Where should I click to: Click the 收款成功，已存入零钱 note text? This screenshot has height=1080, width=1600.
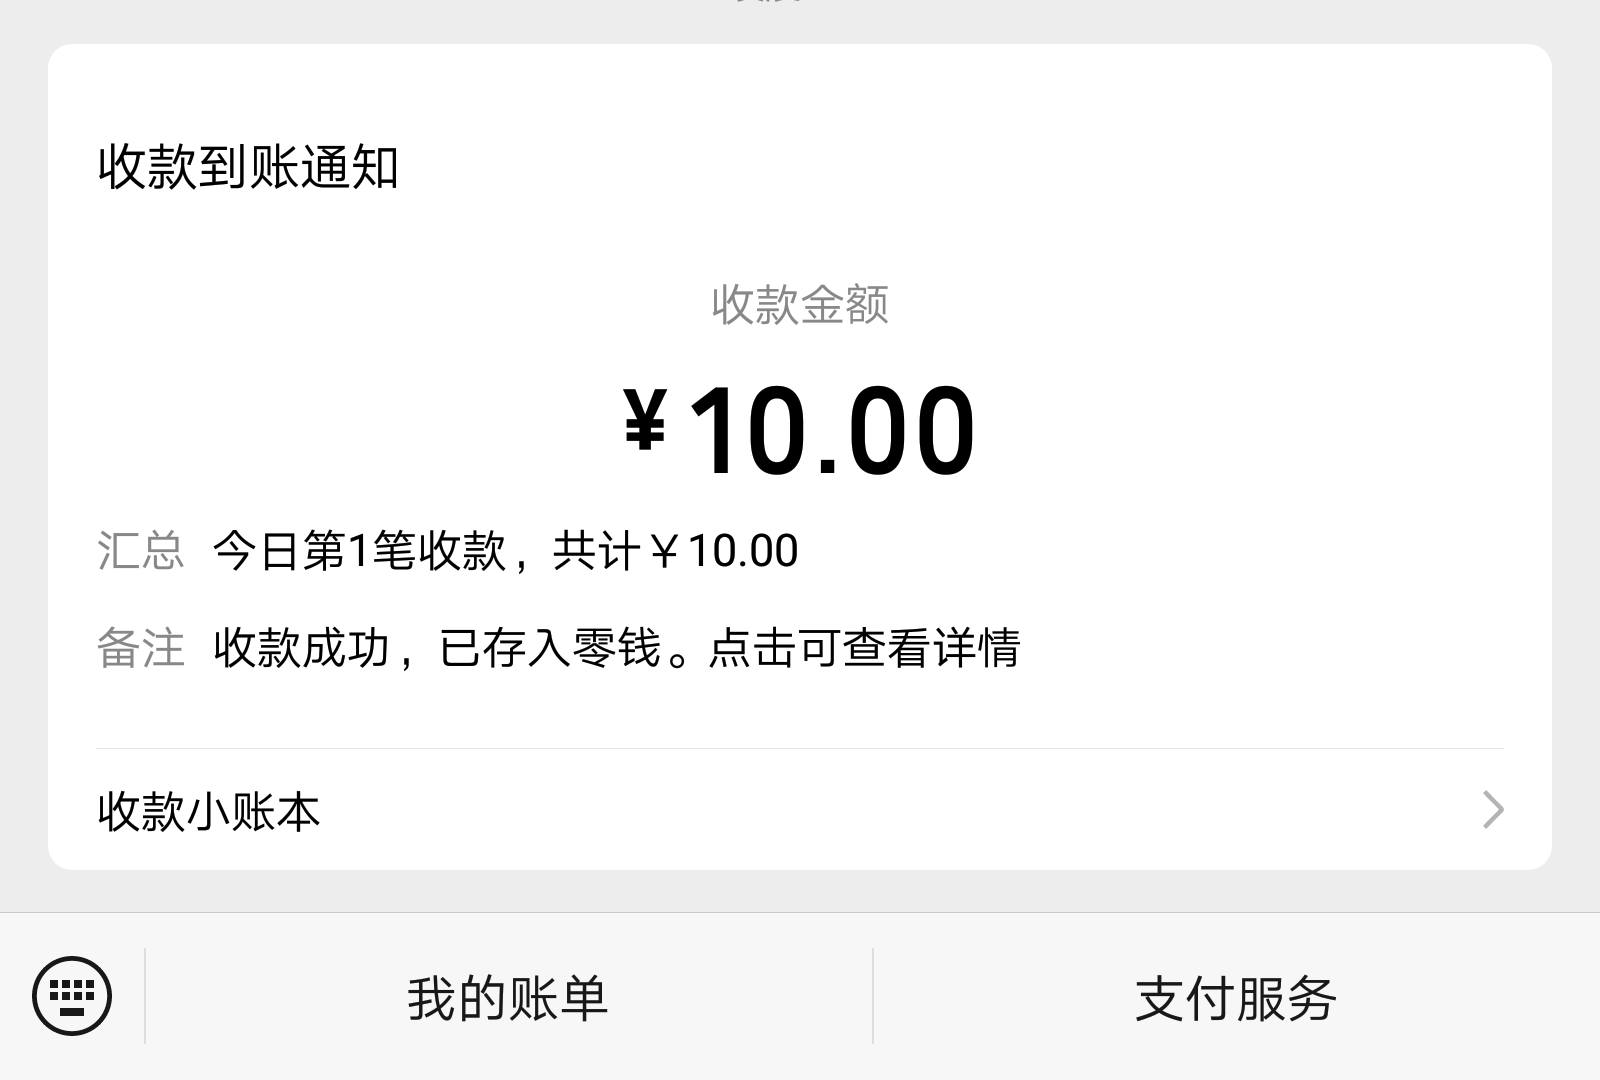pyautogui.click(x=437, y=648)
